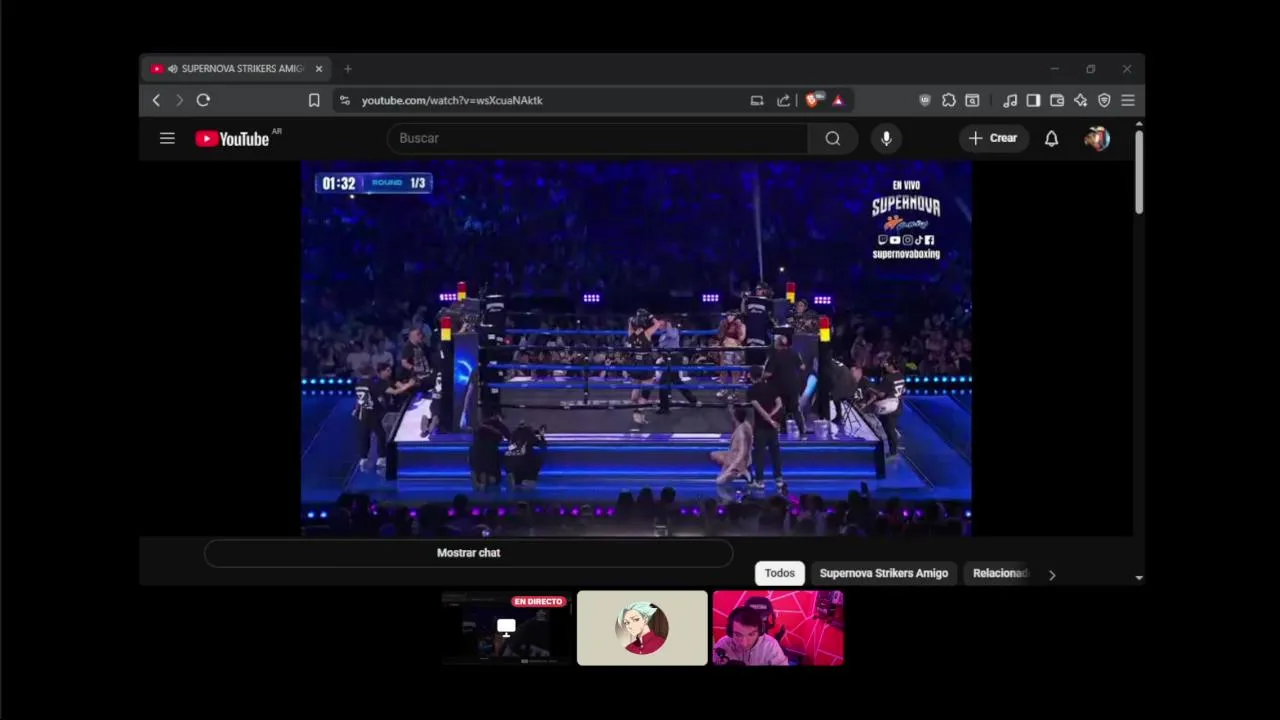Open the YouTube guide hamburger menu

167,138
